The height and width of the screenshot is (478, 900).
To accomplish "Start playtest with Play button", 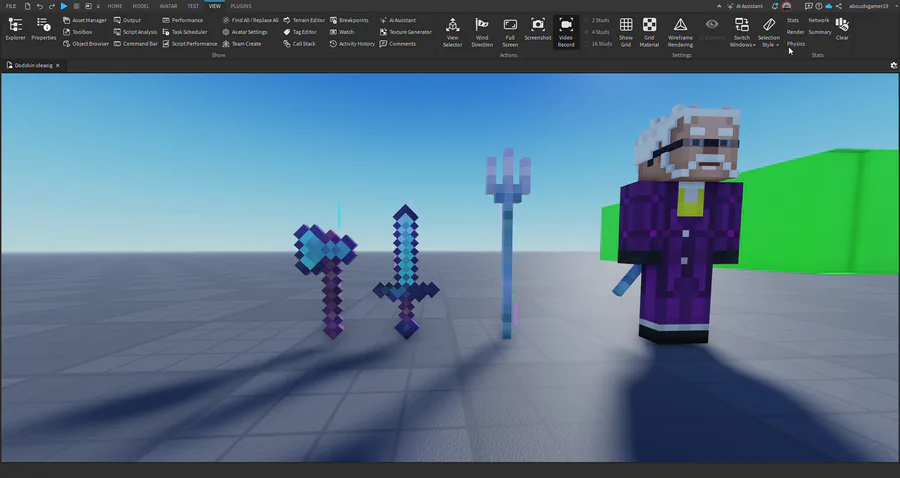I will pos(64,6).
